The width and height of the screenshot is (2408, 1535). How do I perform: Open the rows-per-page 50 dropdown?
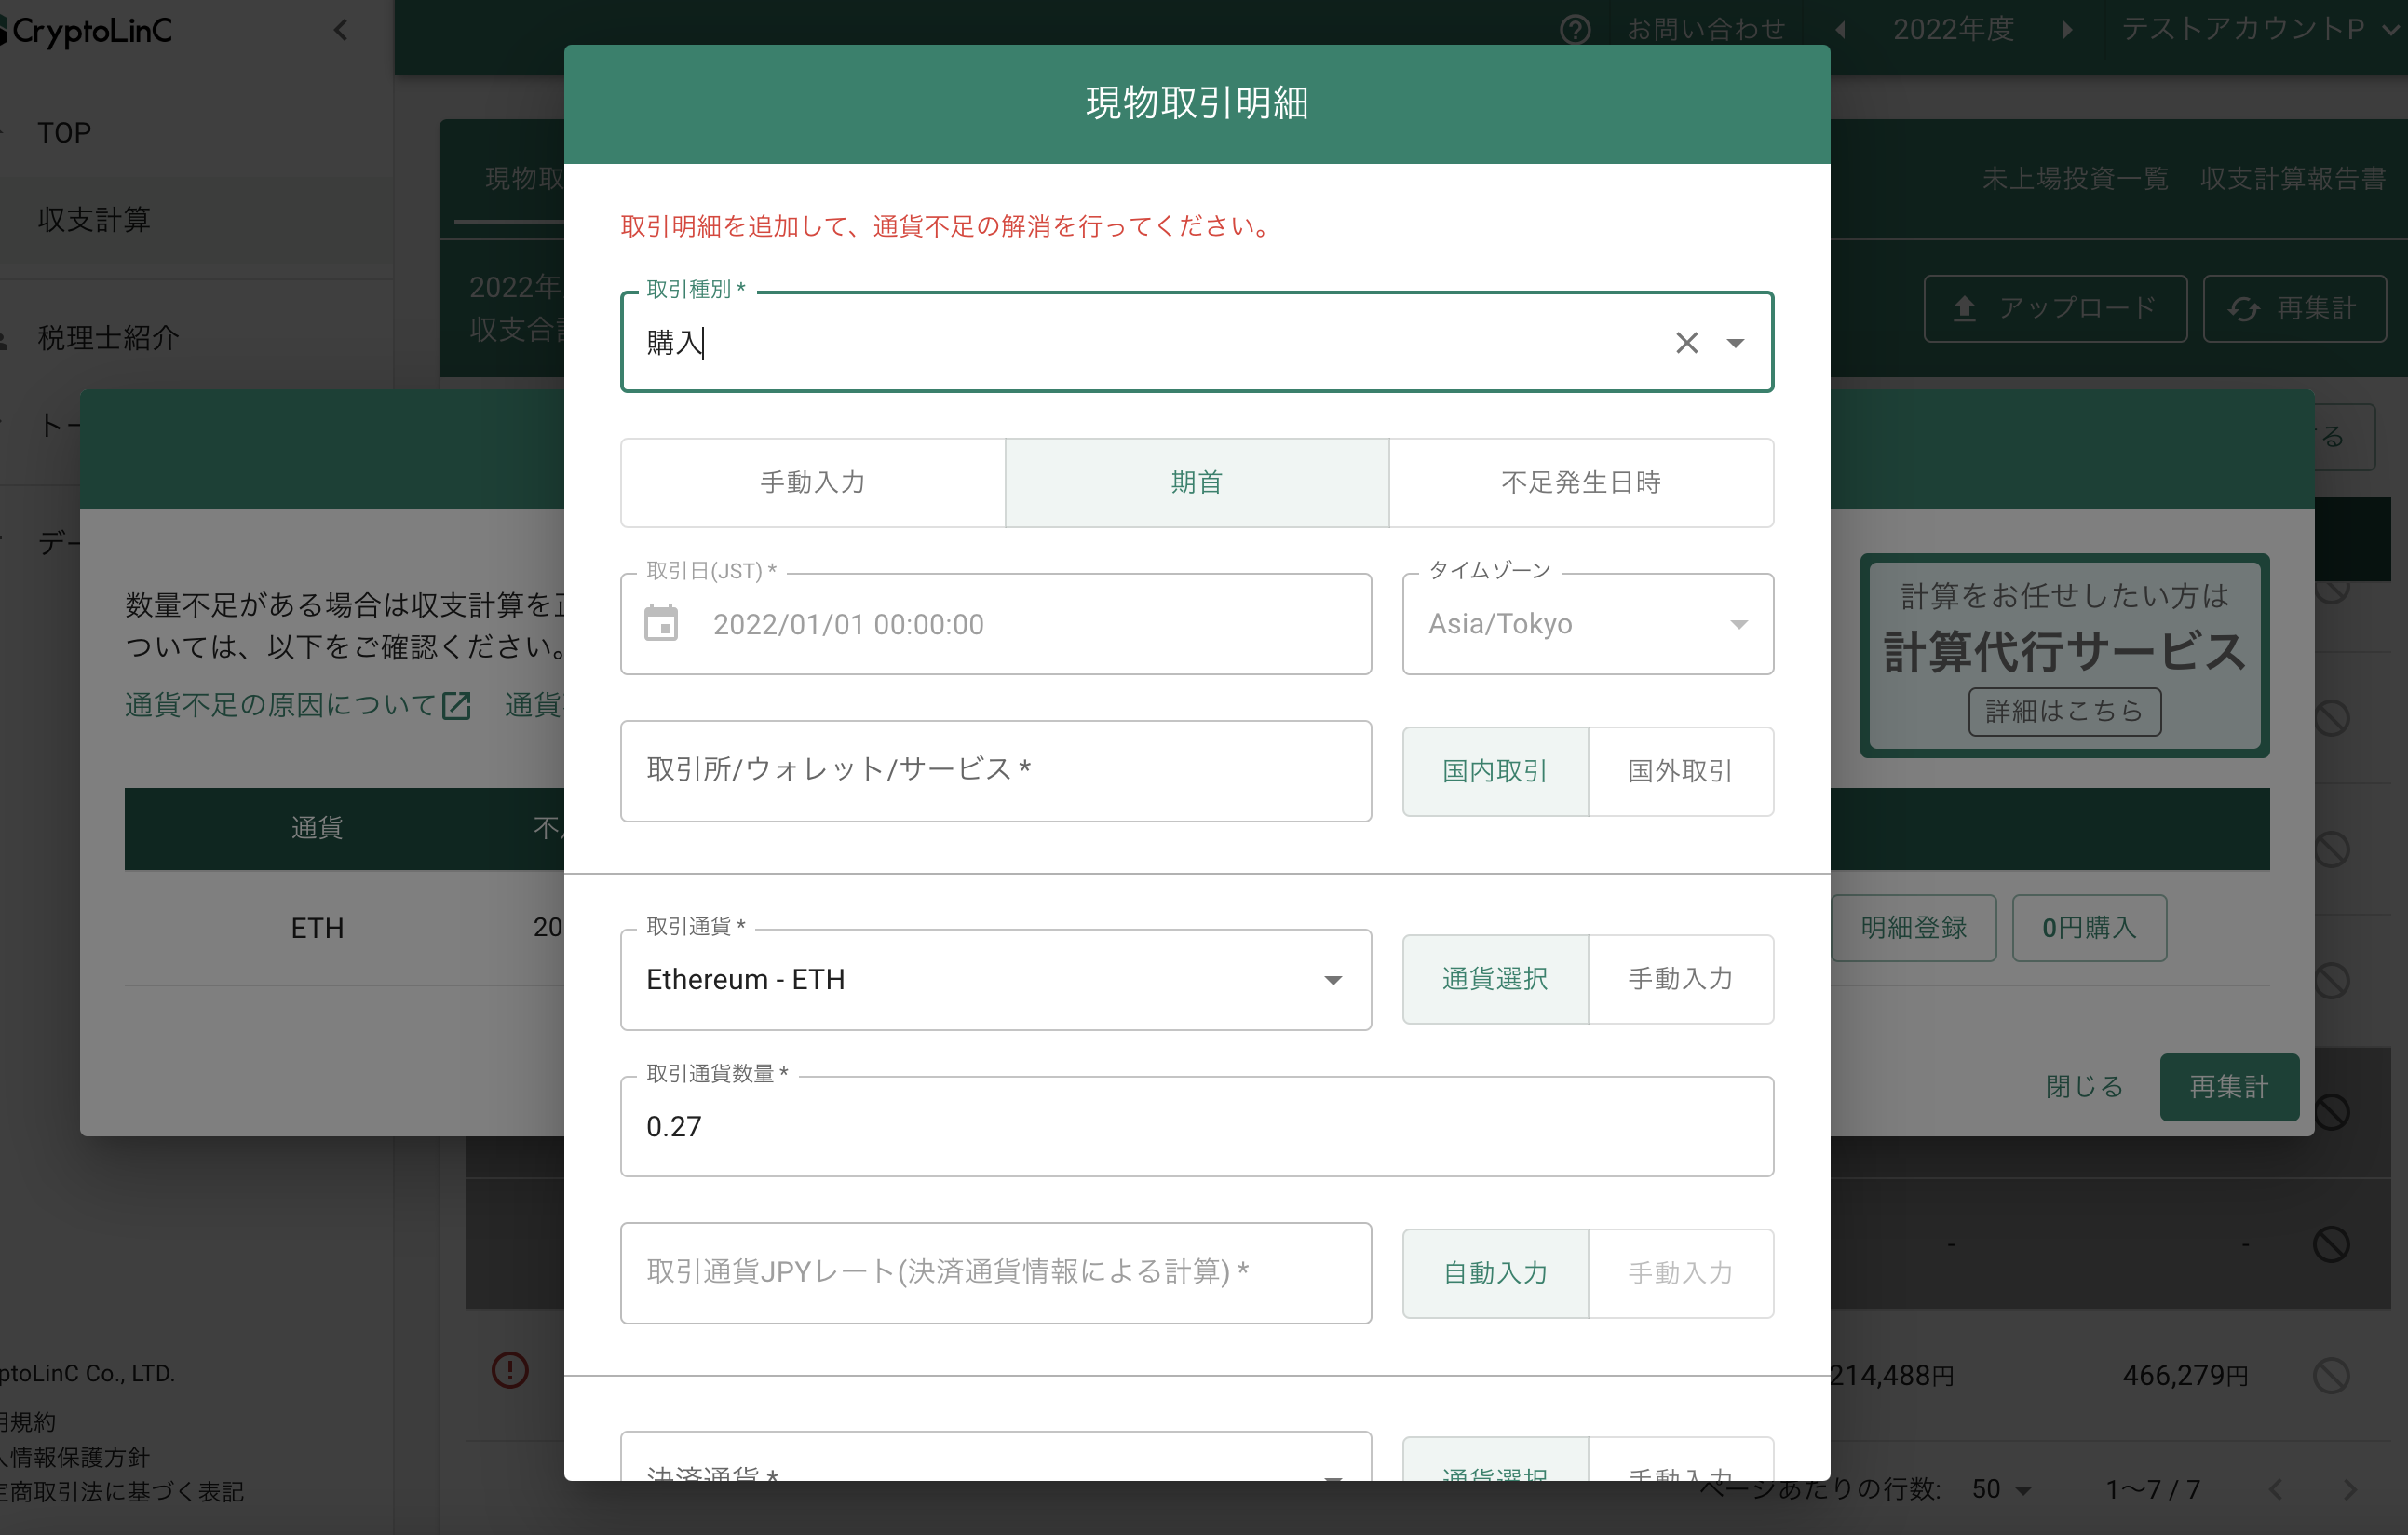(x=2002, y=1489)
